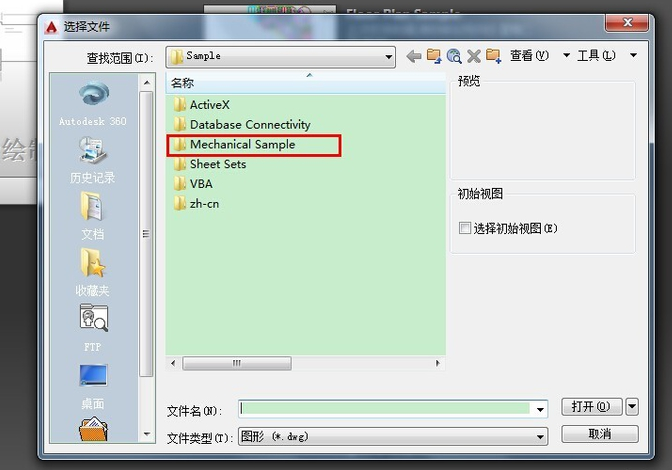Screen dimensions: 672x470
Task: Open the Autodesk 360 location
Action: [x=93, y=103]
